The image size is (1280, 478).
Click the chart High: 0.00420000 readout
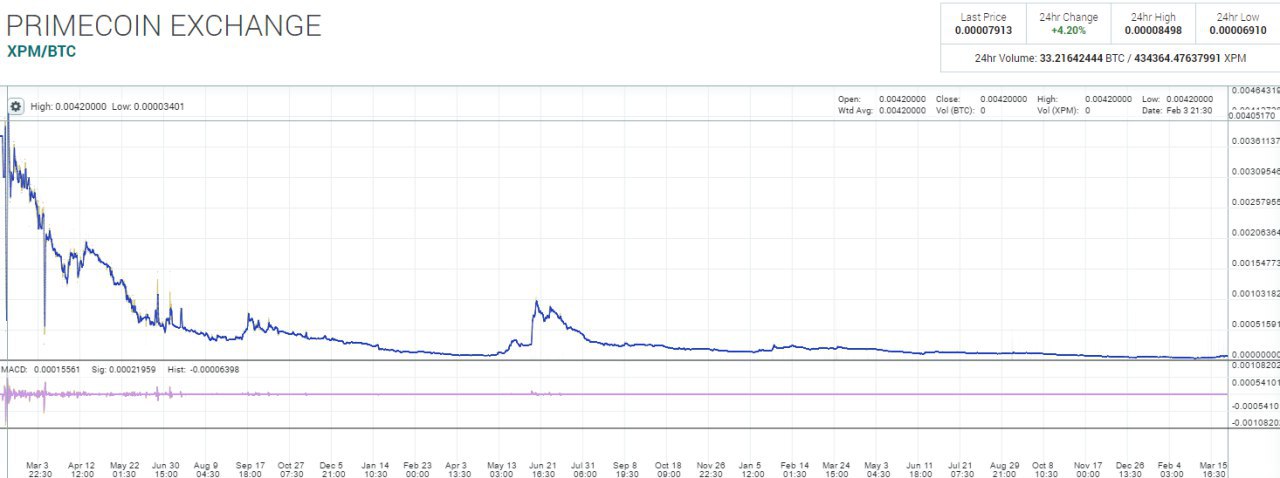click(68, 106)
